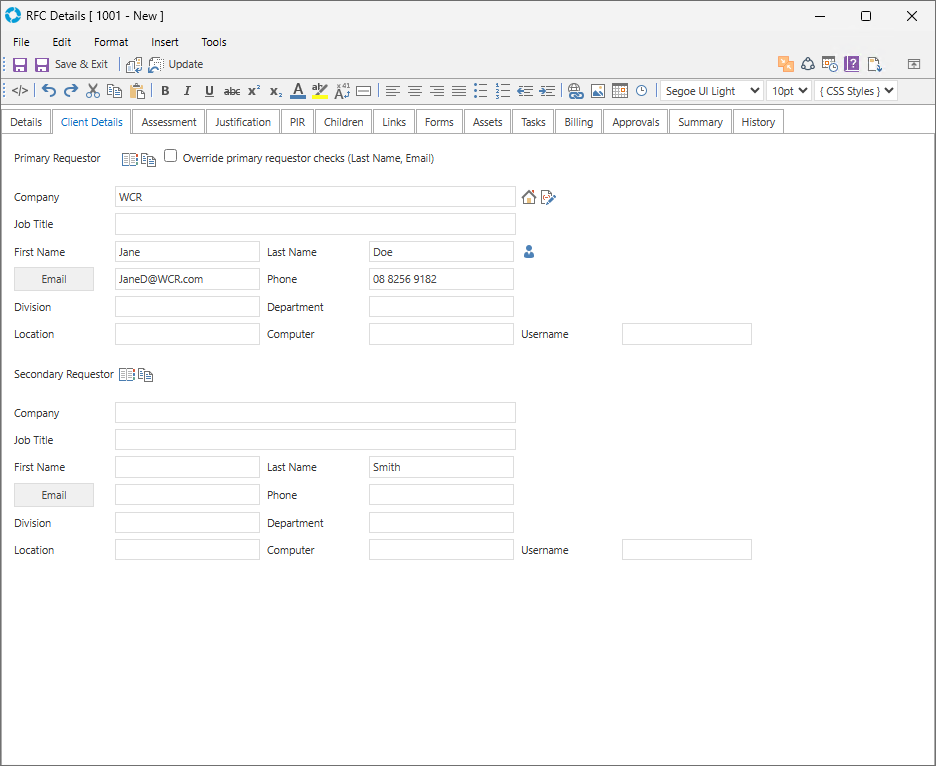Toggle bold formatting
The width and height of the screenshot is (936, 766).
point(165,91)
